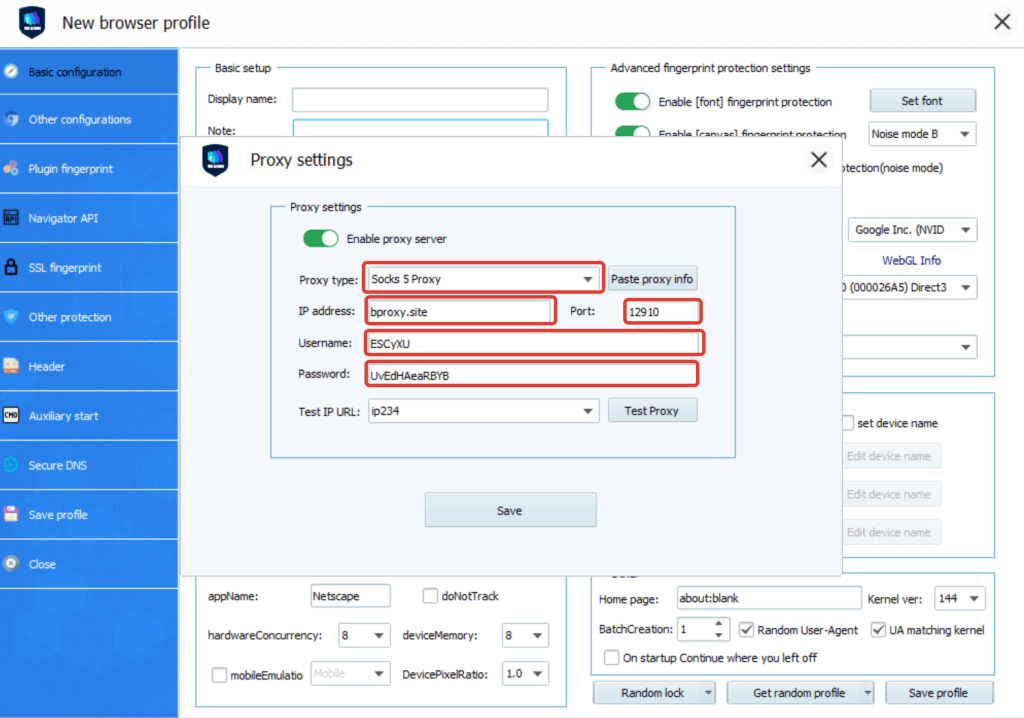Image resolution: width=1024 pixels, height=718 pixels.
Task: Click into the Password input field
Action: 530,375
